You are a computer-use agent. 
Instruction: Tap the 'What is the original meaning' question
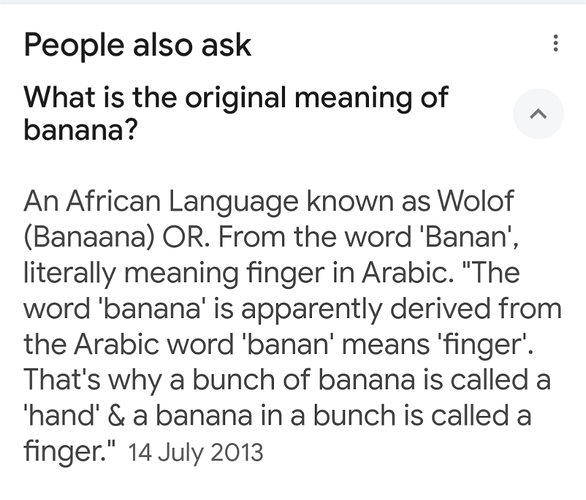235,114
